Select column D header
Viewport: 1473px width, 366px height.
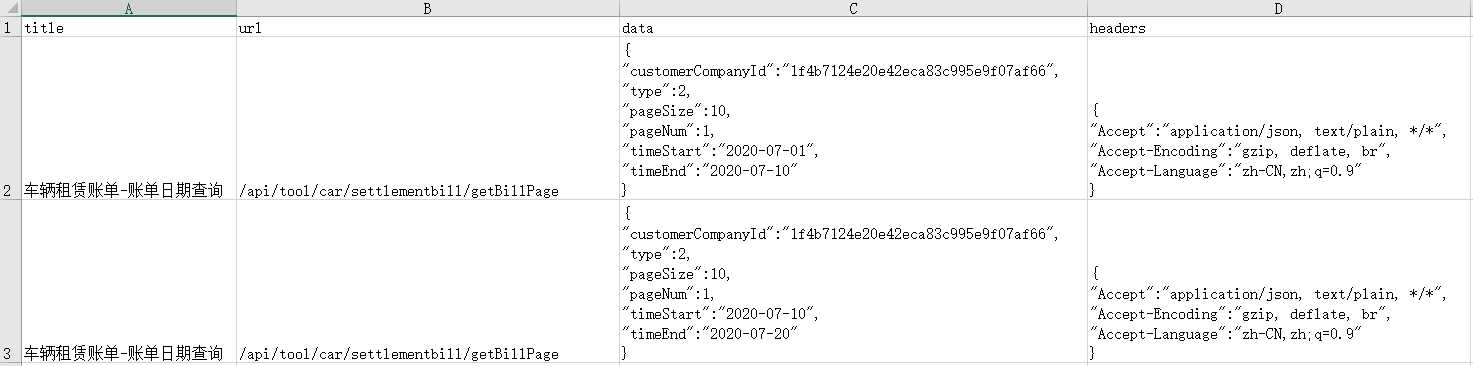click(1280, 9)
